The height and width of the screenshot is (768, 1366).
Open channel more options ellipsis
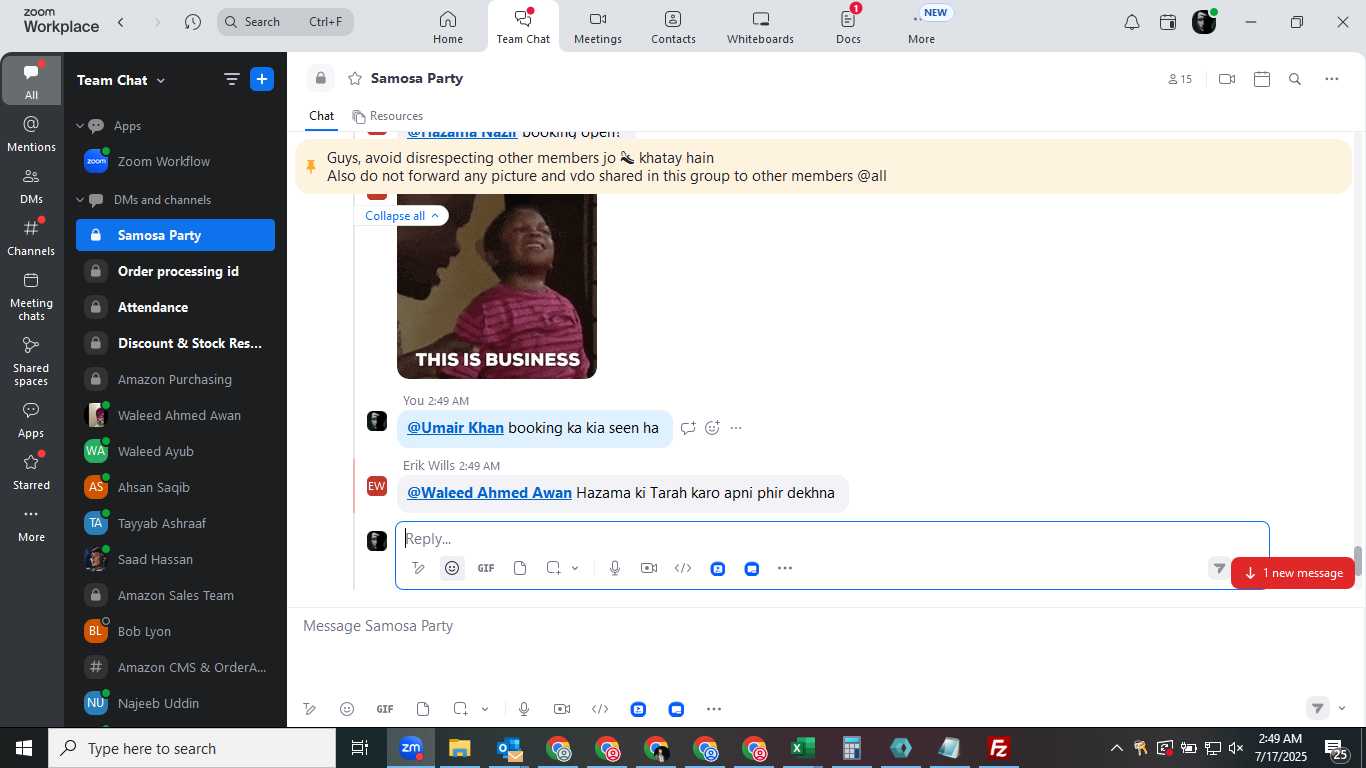(x=1331, y=79)
